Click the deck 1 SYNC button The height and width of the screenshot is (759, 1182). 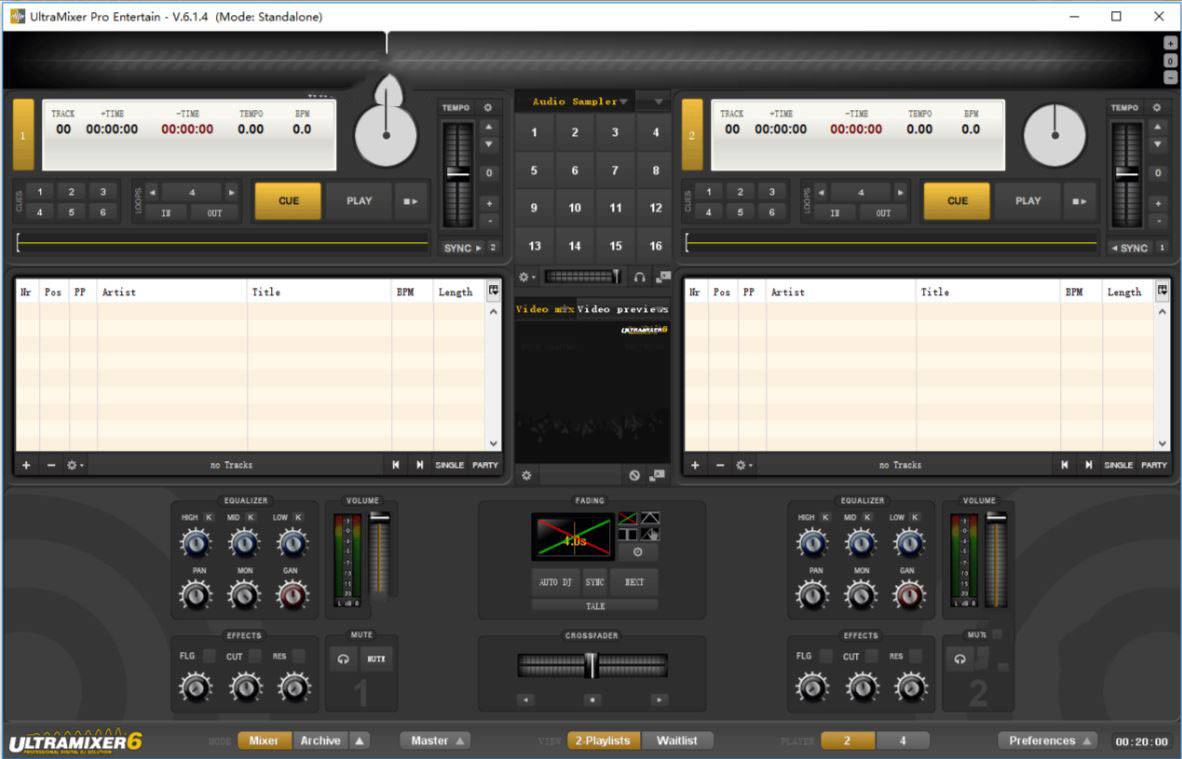pos(462,248)
